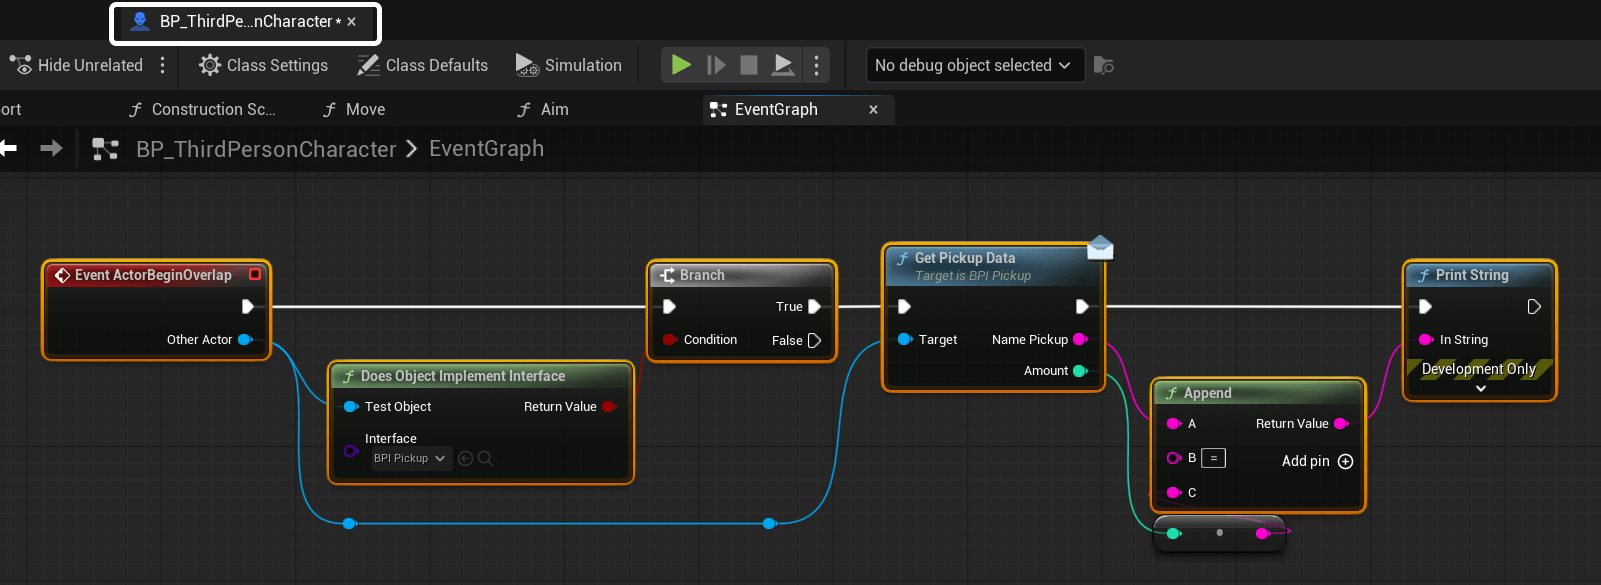
Task: Click the frame-skip advance icon
Action: 716,65
